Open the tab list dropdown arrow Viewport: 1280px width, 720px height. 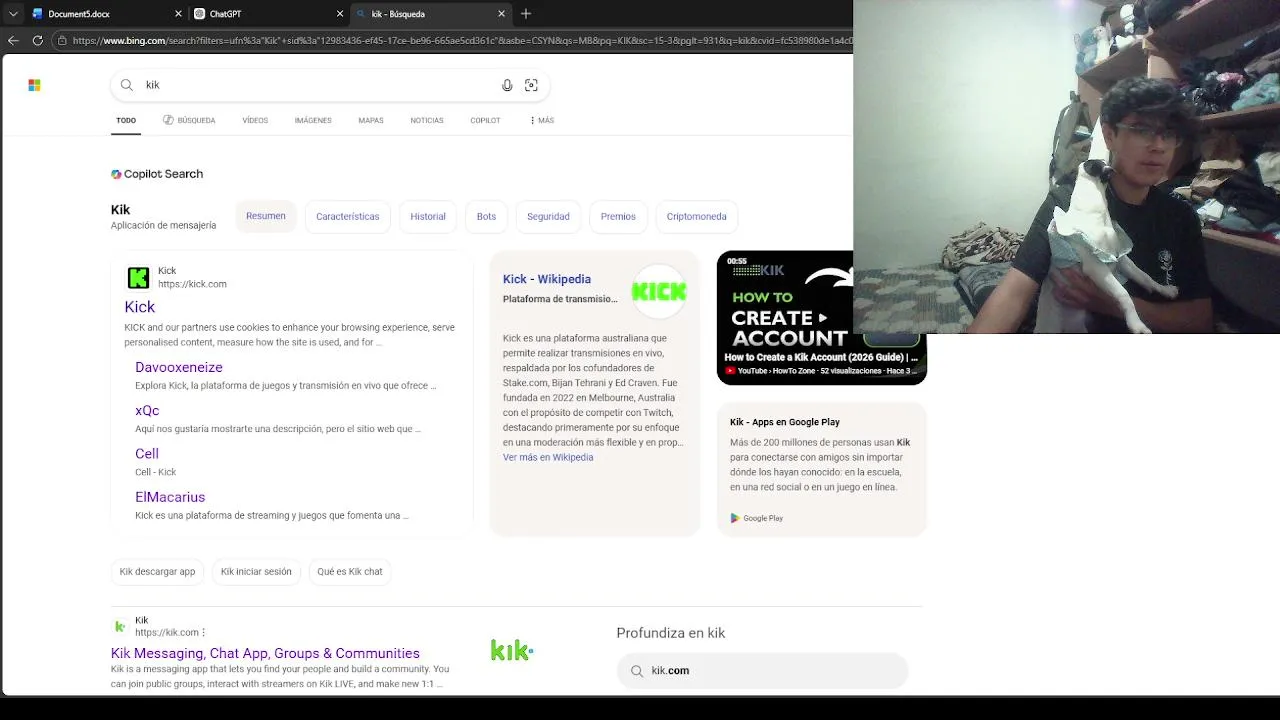[x=13, y=14]
